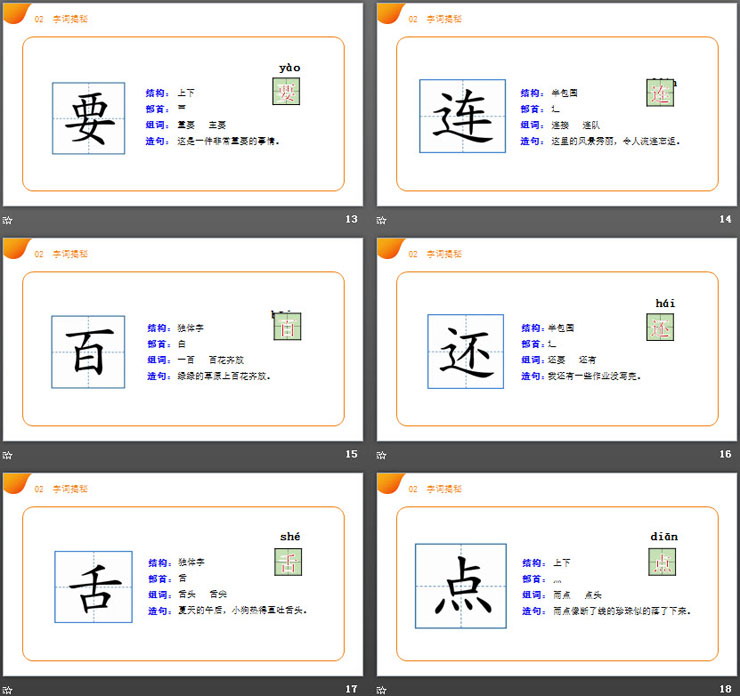Click the animation star icon under slide 15
The image size is (740, 696).
8,455
